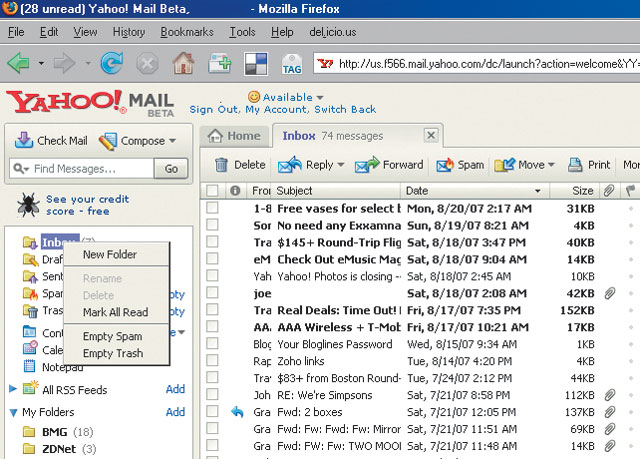This screenshot has width=640, height=459.
Task: Open the Back button history dropdown arrow
Action: coord(41,64)
